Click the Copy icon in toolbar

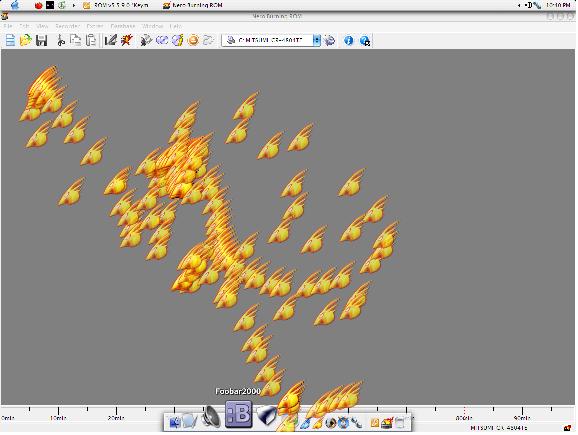pos(76,40)
